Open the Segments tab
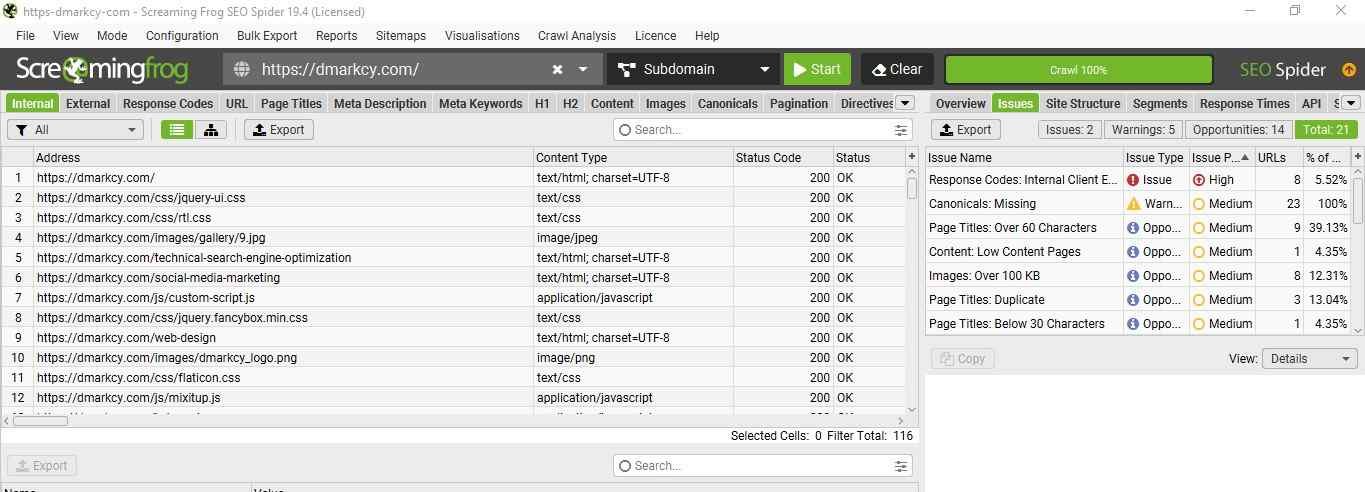Image resolution: width=1365 pixels, height=492 pixels. click(x=1159, y=103)
